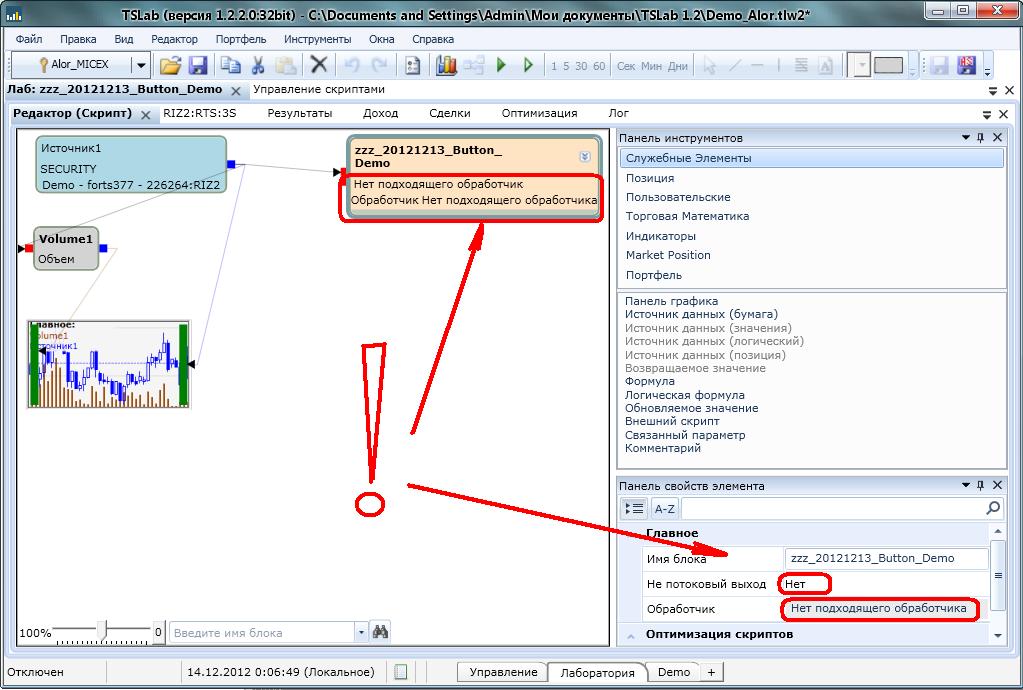
Task: Click the open folder icon in toolbar
Action: click(171, 65)
